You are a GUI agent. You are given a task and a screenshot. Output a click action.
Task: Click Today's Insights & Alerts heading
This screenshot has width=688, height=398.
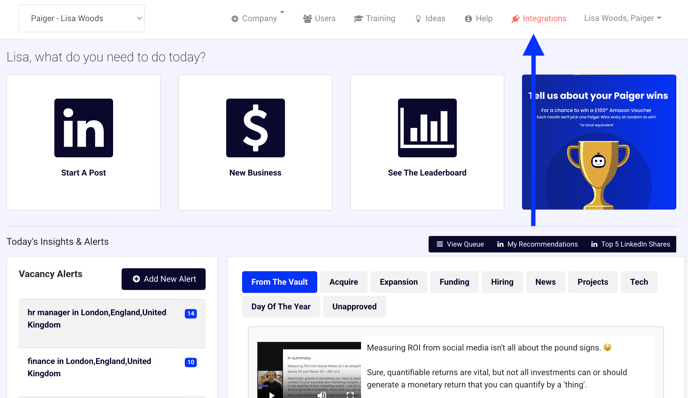pyautogui.click(x=57, y=242)
